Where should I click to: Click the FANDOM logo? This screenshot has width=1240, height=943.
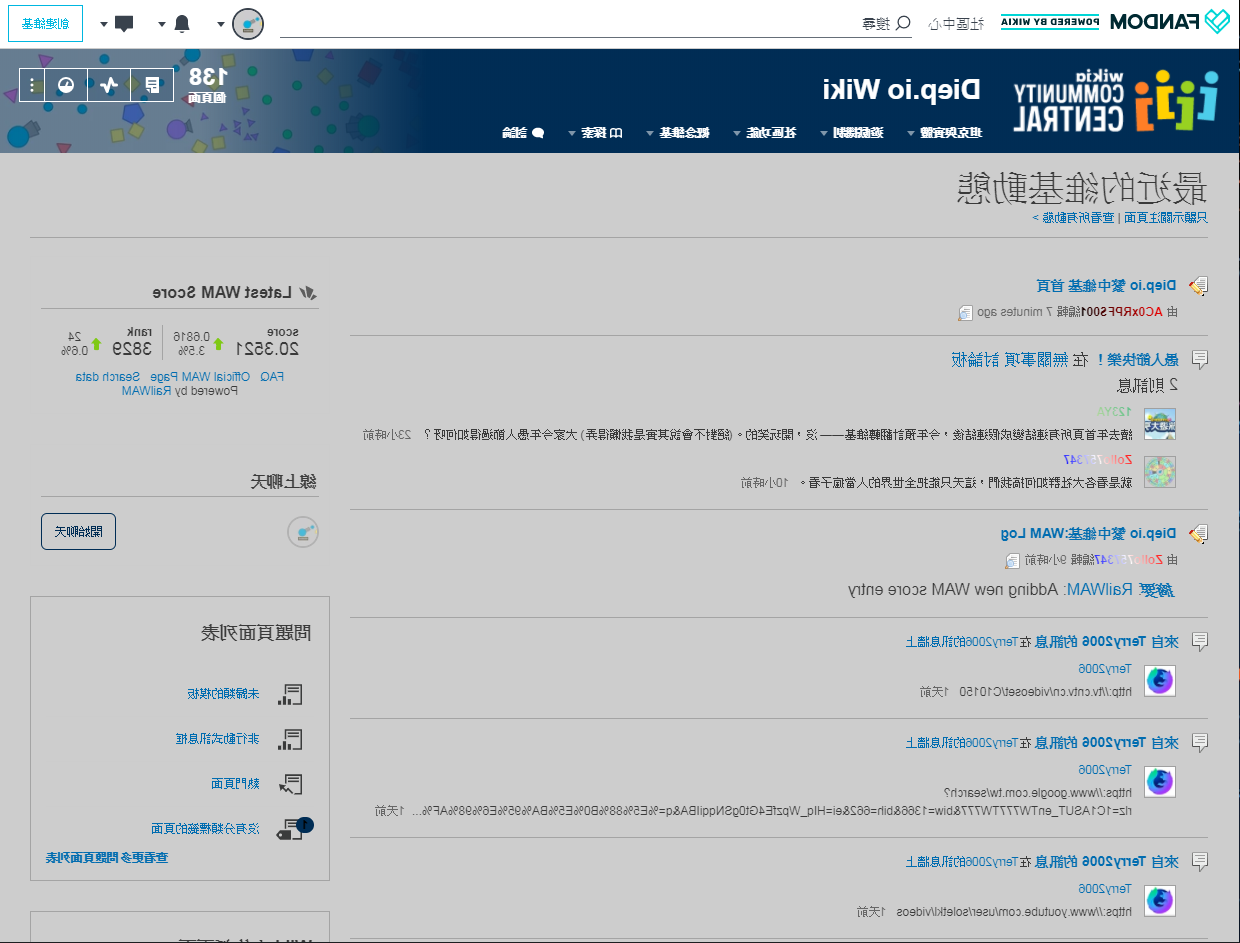1169,22
